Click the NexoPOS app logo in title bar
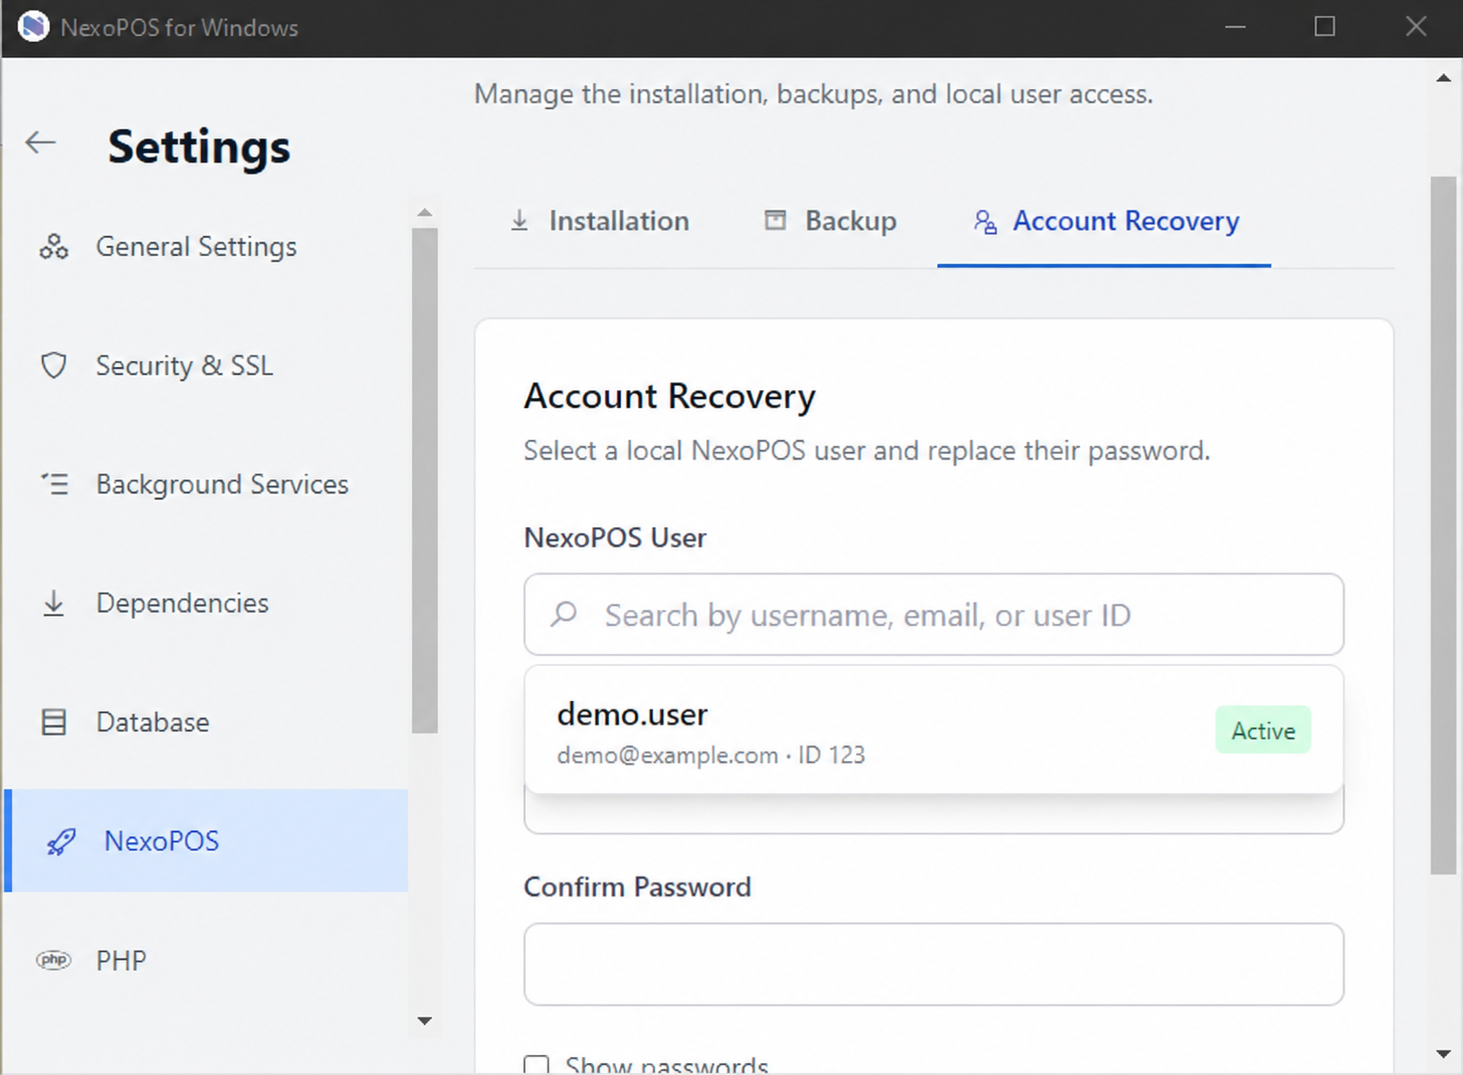 33,27
